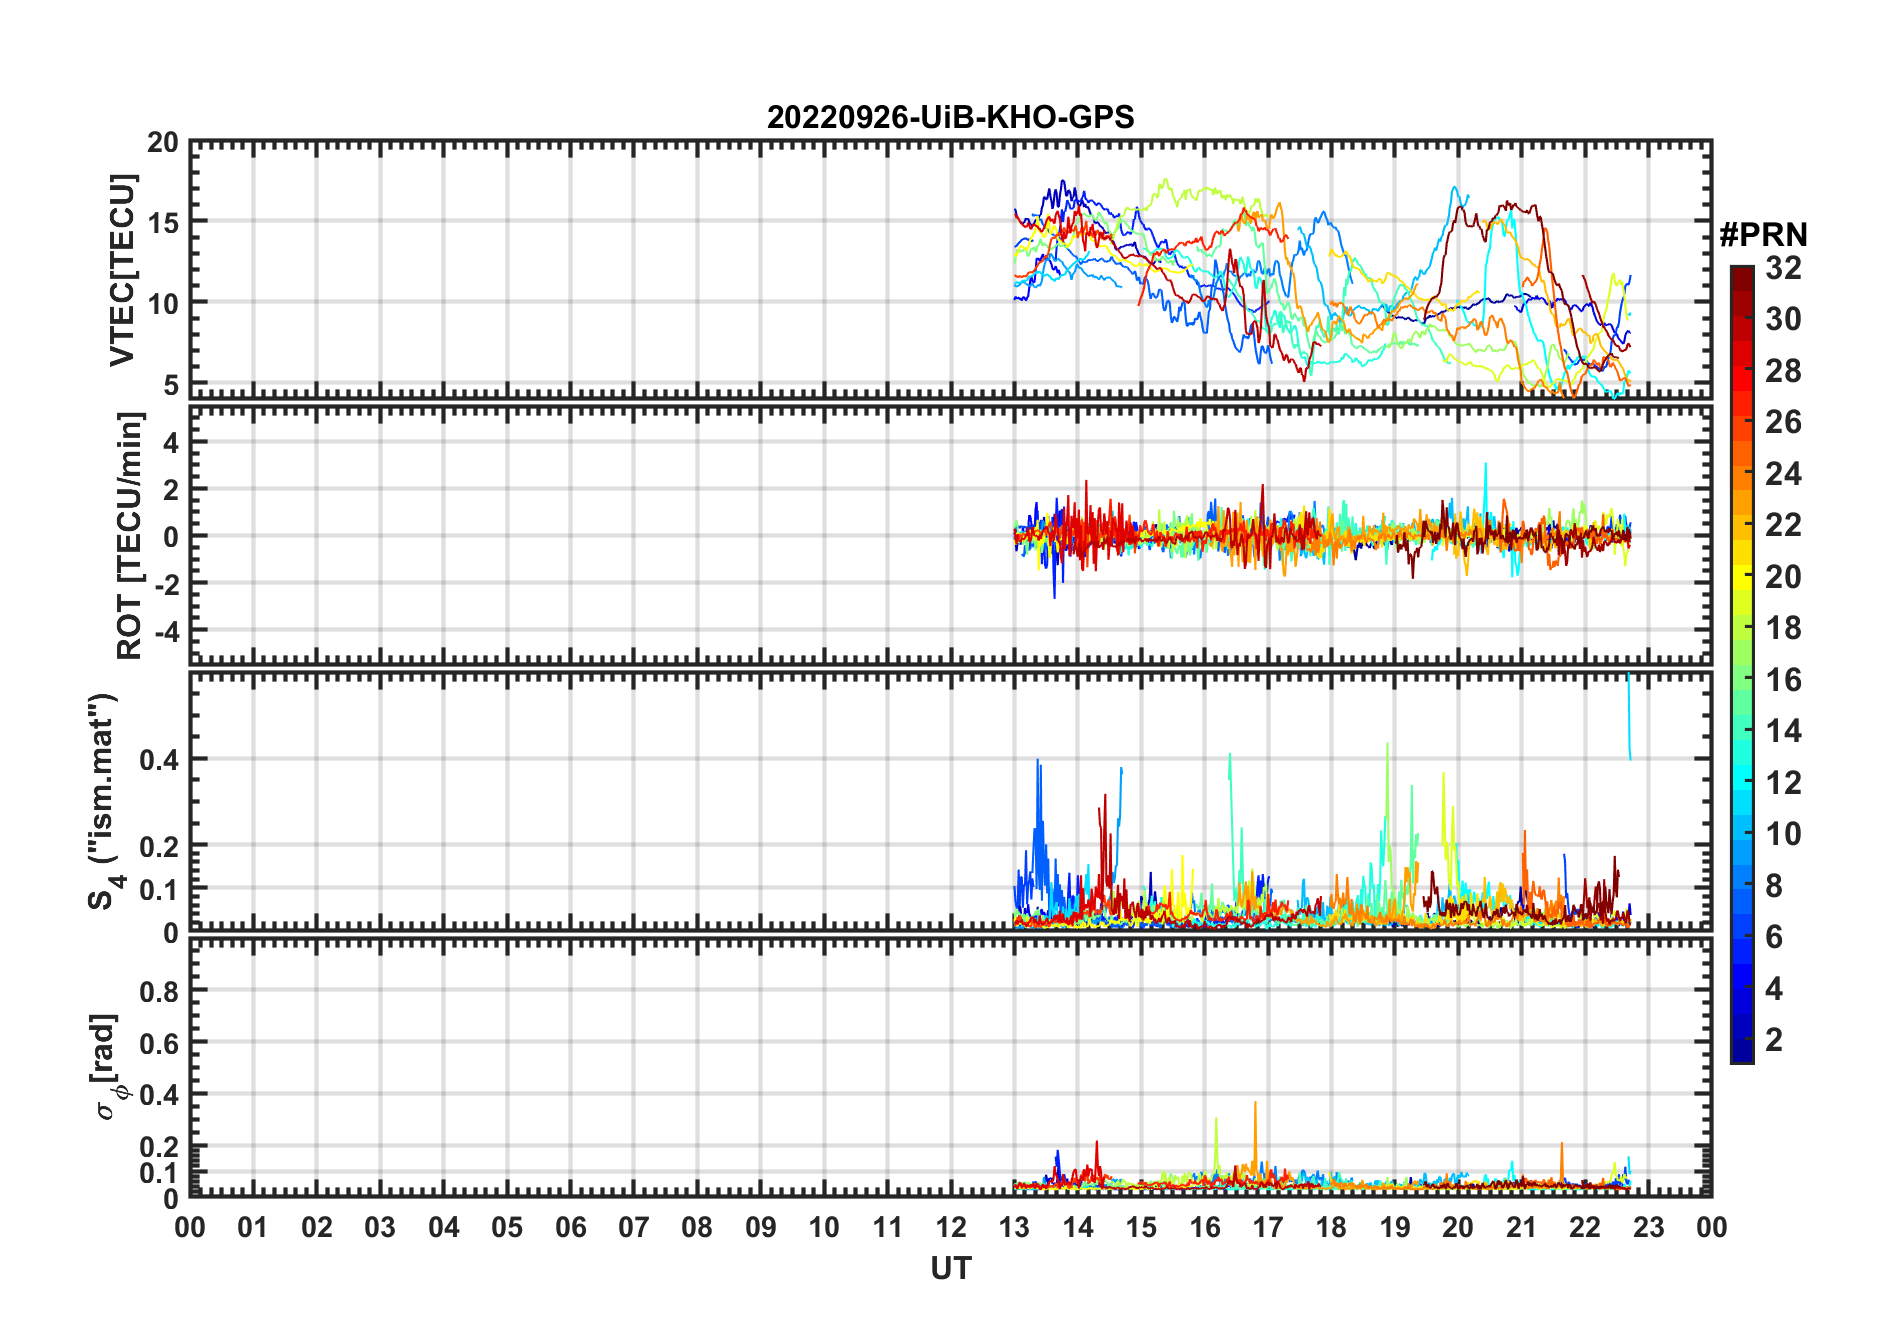Viewport: 1902px width, 1330px height.
Task: Click x-axis tick label 09
Action: coord(760,1227)
